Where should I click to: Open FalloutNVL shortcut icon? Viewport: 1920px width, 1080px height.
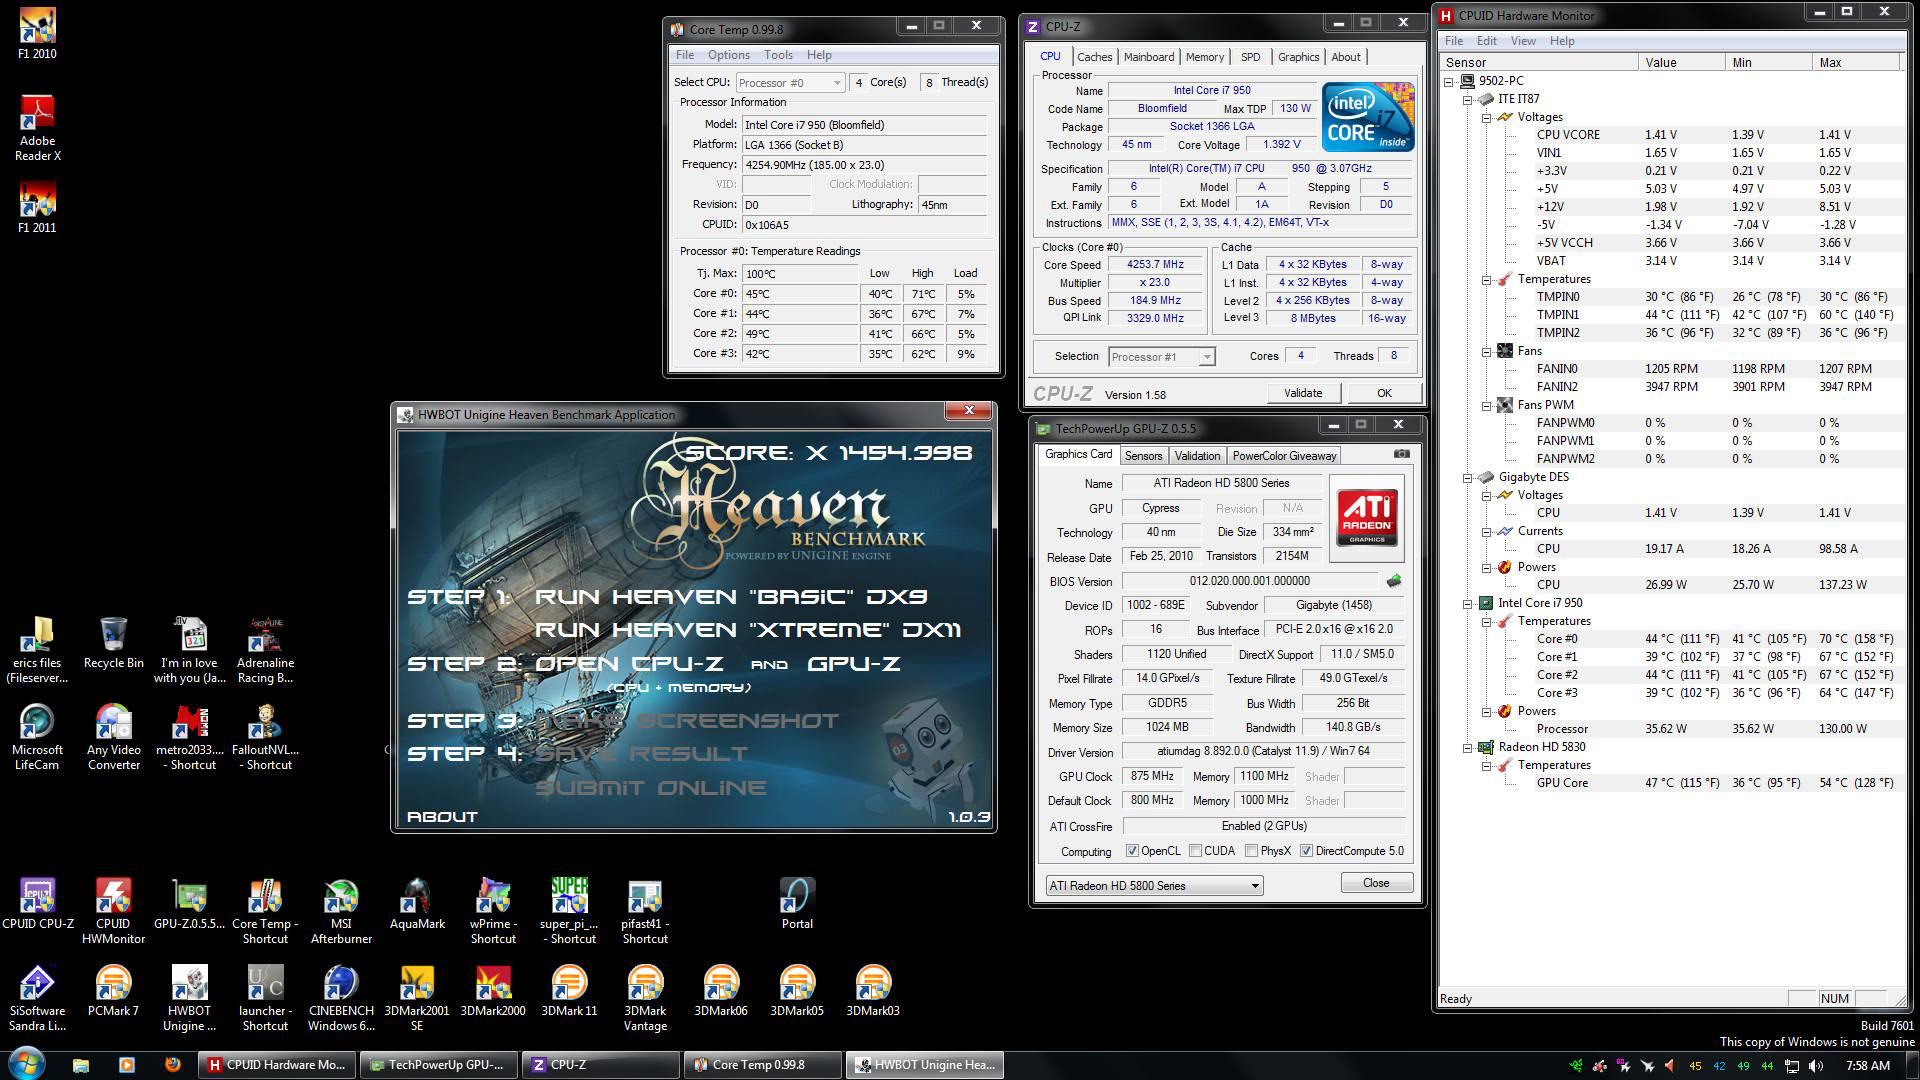pos(265,737)
